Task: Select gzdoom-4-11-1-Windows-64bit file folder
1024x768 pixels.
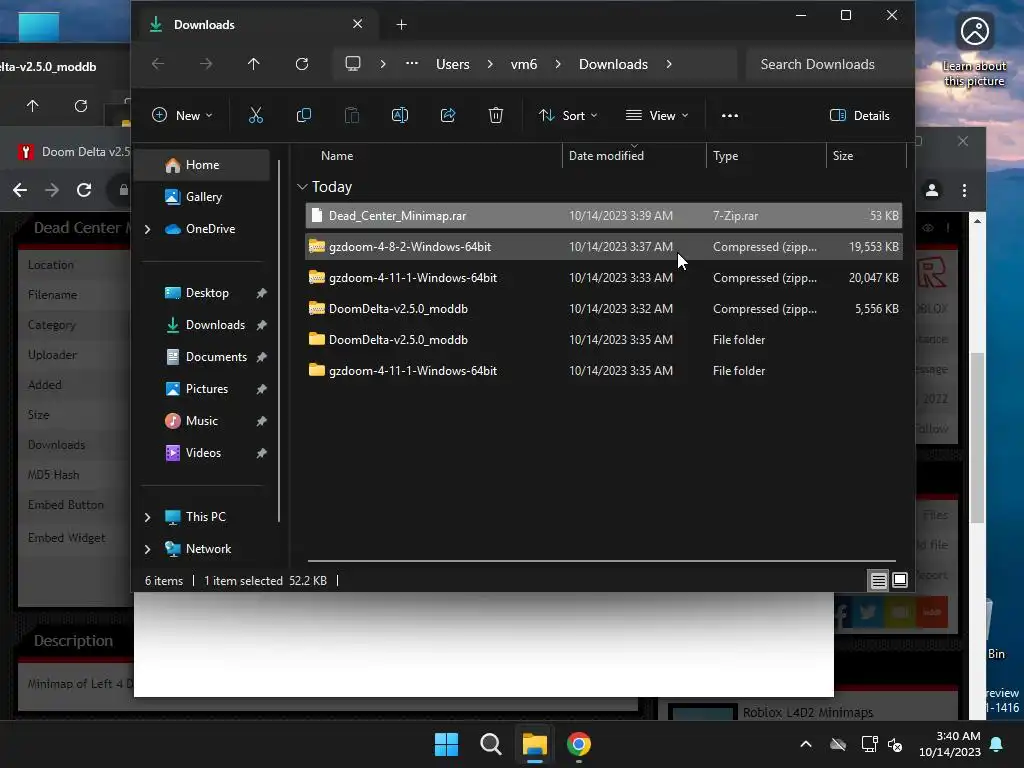Action: pyautogui.click(x=603, y=371)
